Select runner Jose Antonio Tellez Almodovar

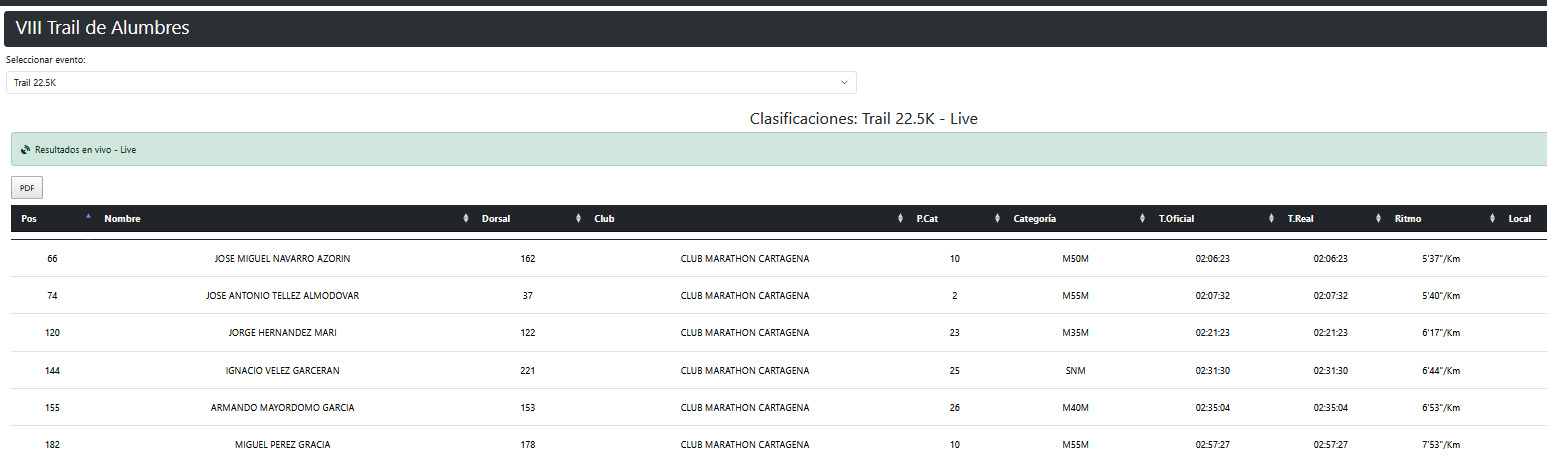coord(282,296)
